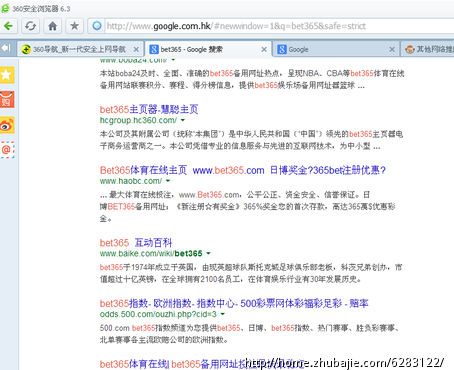Screen dimensions: 454x370
Task: Click the 360 favicon on first tab
Action: click(26, 49)
